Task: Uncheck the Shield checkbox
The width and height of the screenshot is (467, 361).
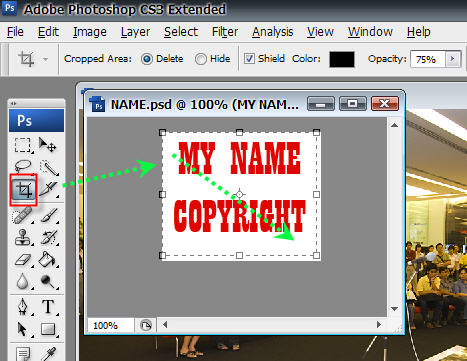Action: coord(249,59)
